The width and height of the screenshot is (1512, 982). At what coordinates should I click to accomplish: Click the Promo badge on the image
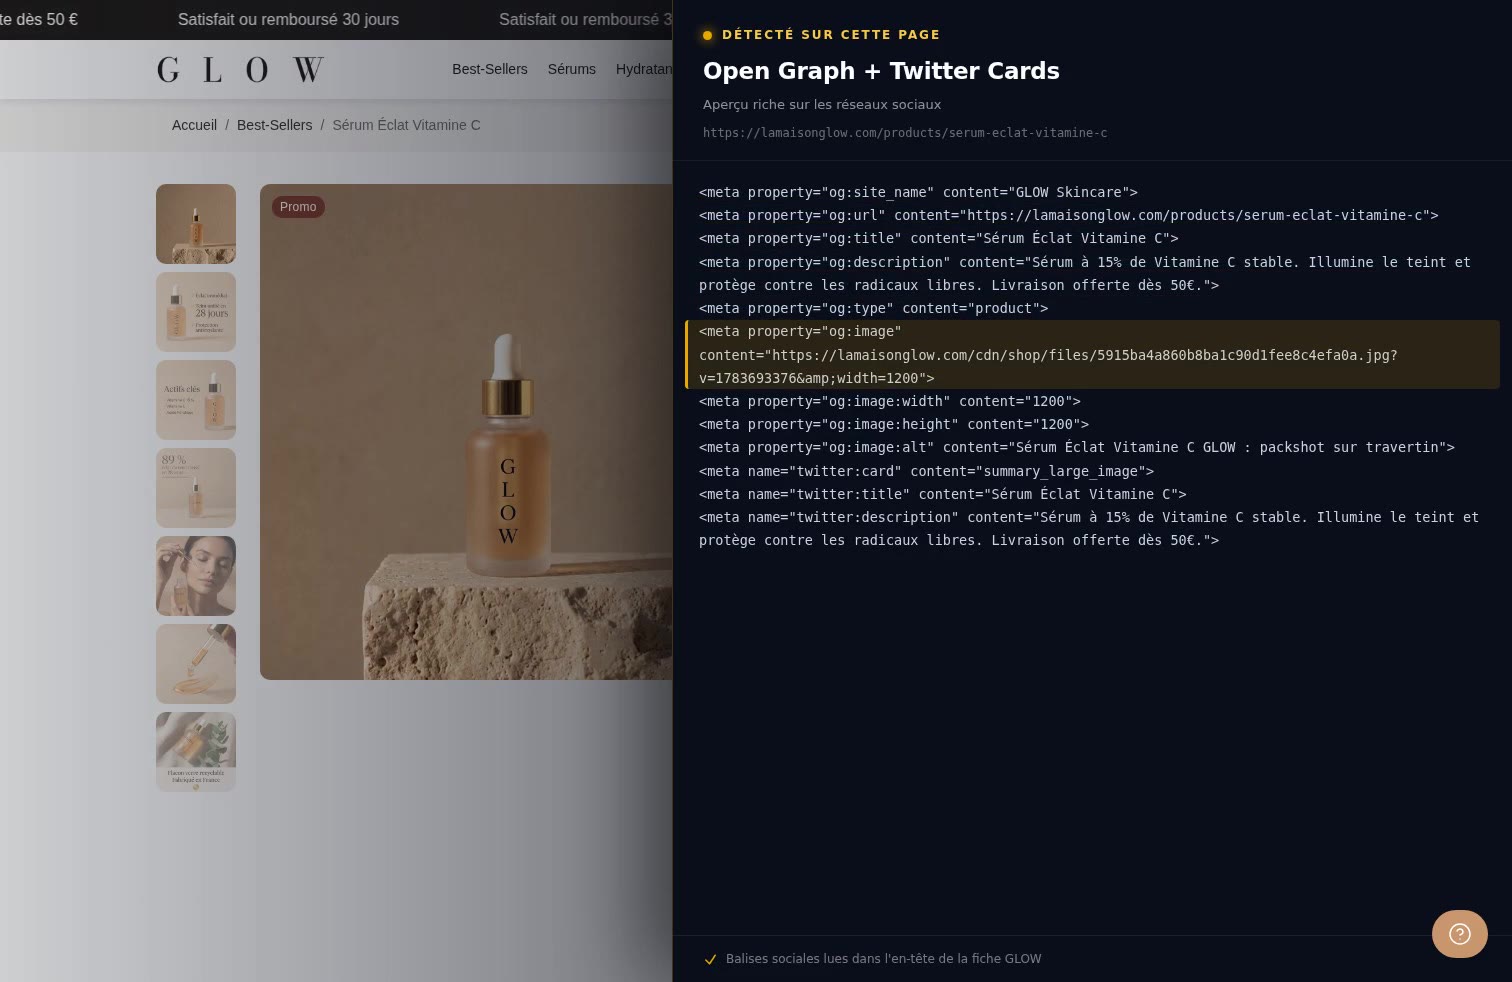click(298, 207)
